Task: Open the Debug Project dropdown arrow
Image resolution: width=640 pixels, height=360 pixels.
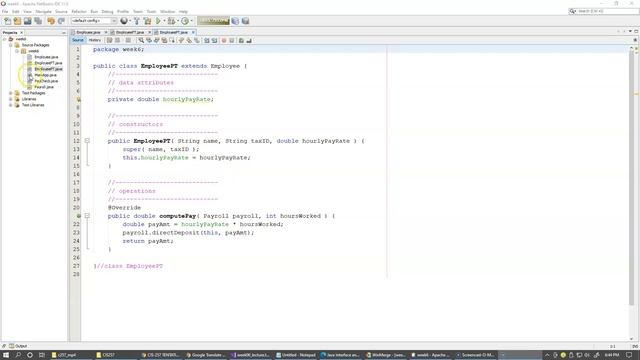Action: pos(178,21)
